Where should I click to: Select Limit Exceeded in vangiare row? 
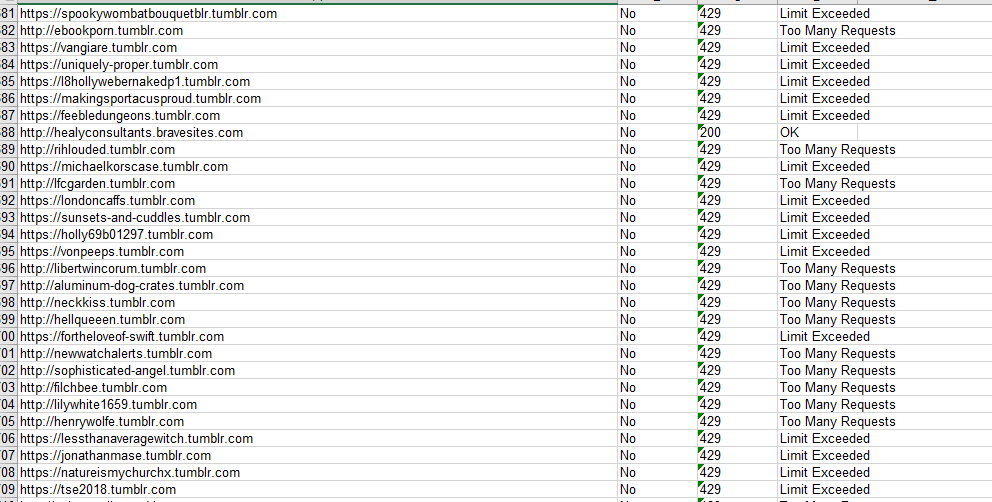point(825,47)
